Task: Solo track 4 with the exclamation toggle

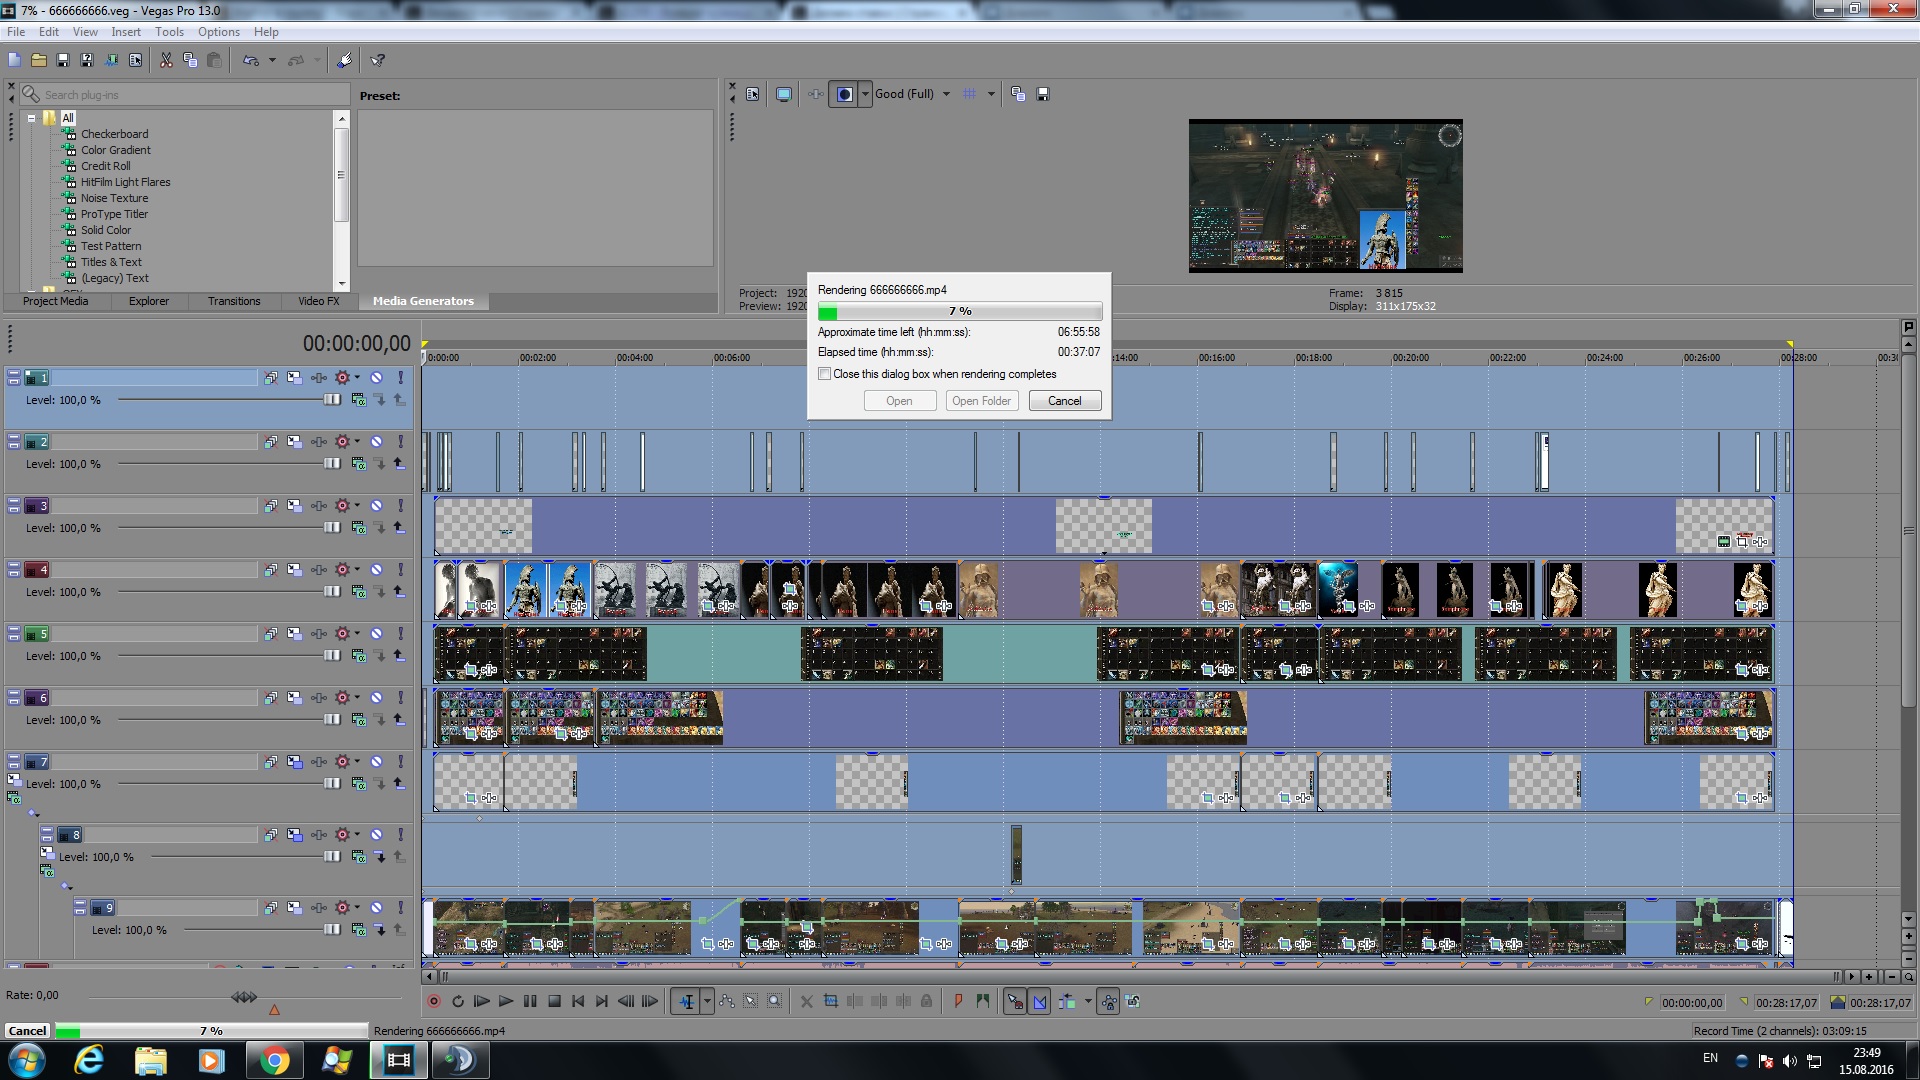Action: [400, 570]
